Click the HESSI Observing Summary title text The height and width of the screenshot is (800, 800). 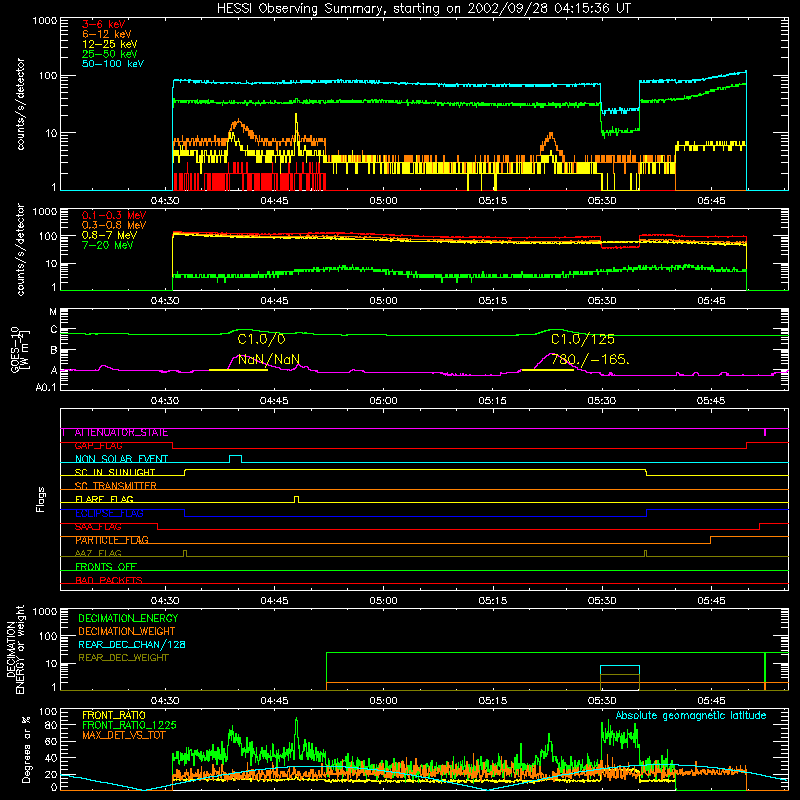pyautogui.click(x=423, y=9)
